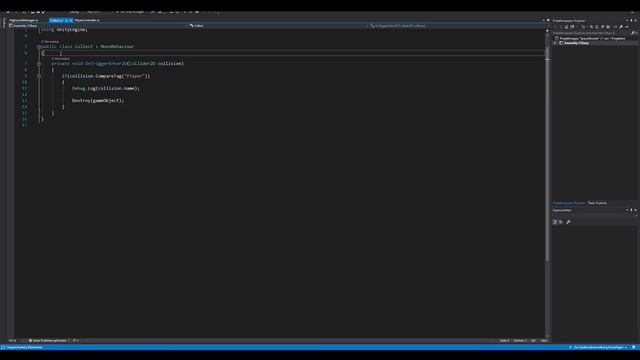Click Forward in Solution Explorer toolbar
The width and height of the screenshot is (640, 360).
click(x=561, y=27)
